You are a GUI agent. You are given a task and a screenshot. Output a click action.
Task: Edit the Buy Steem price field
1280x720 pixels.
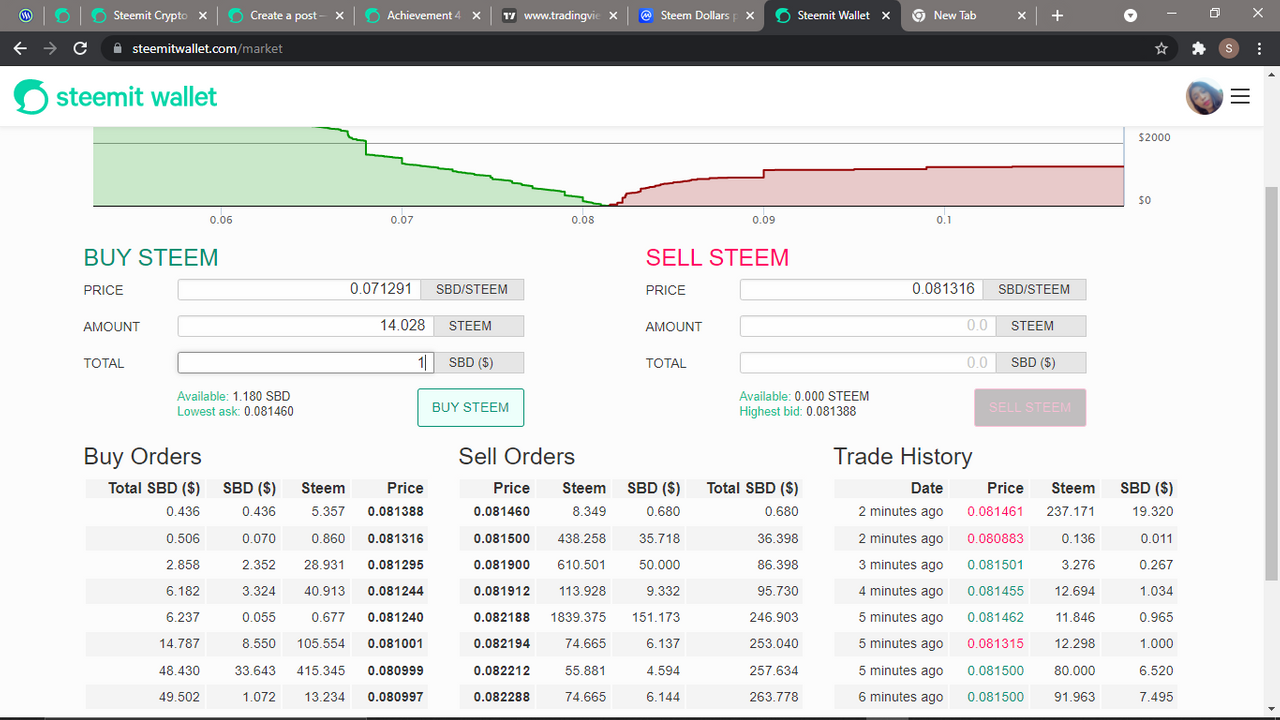300,289
